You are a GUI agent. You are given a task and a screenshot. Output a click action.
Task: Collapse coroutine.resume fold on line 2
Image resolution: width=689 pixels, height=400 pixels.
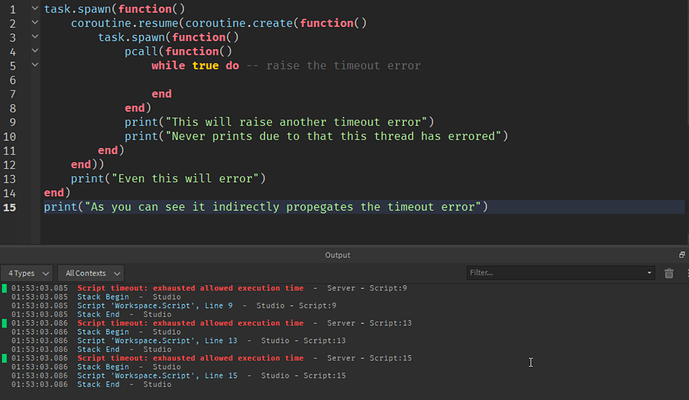pos(36,22)
